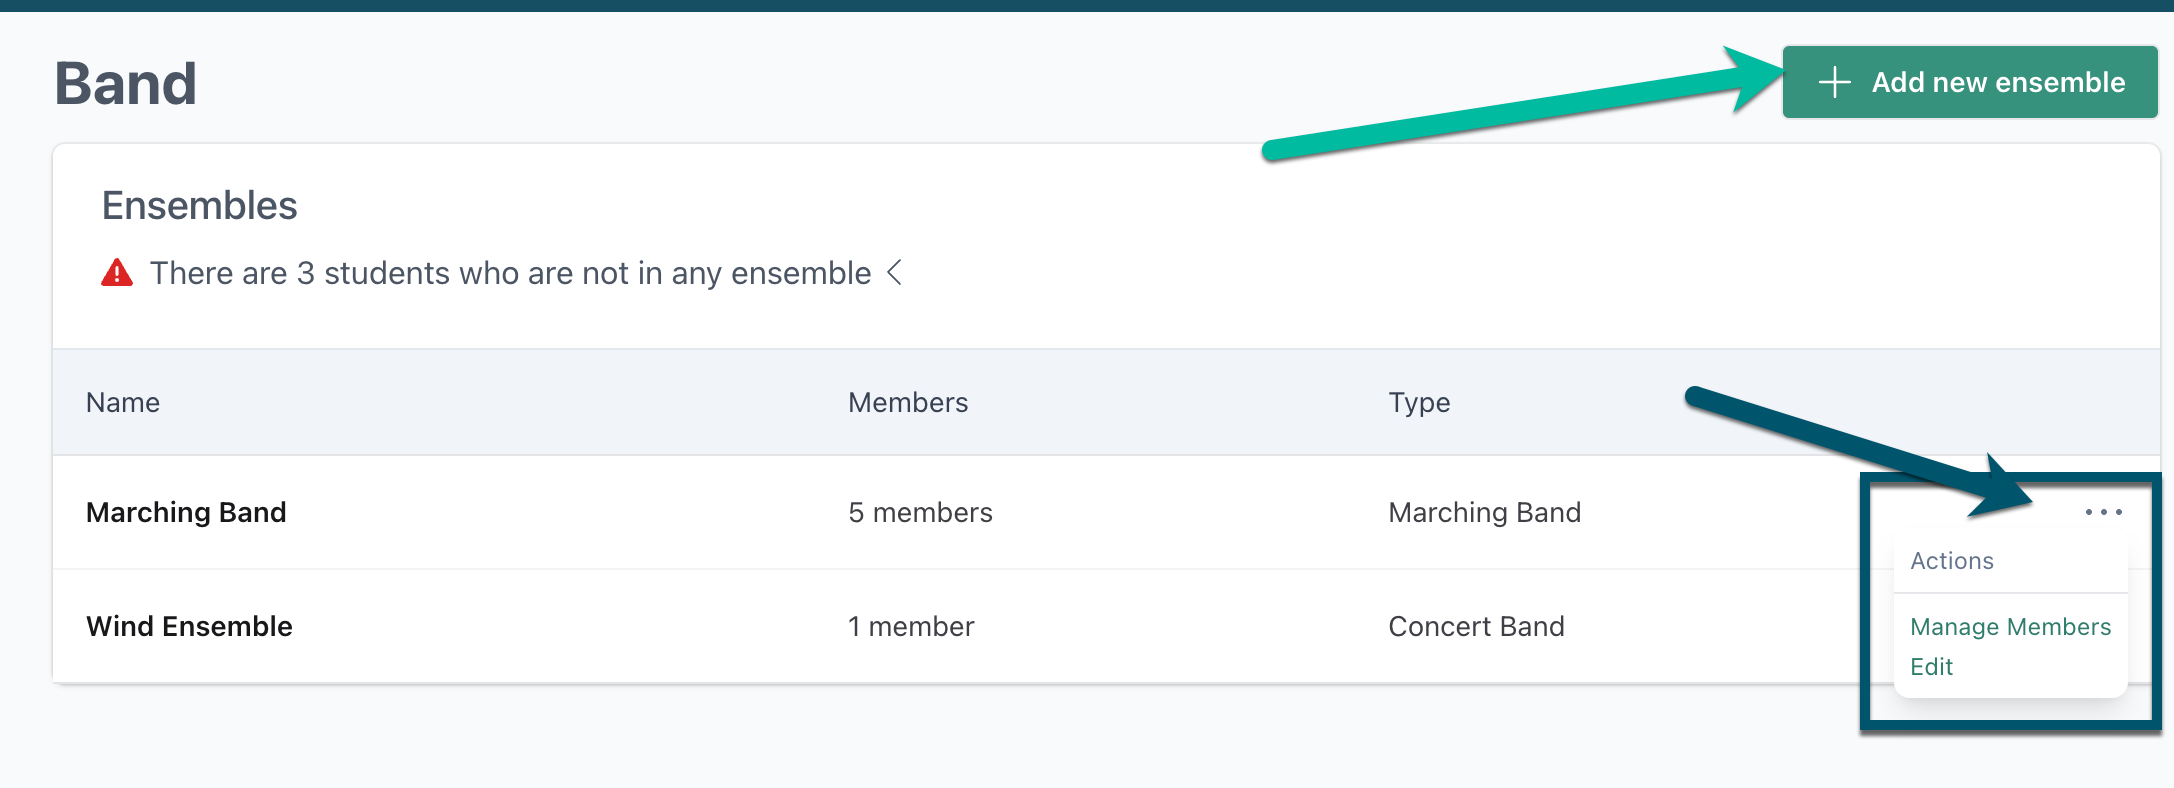This screenshot has width=2174, height=788.
Task: Open the Marching Band ensemble entry
Action: 186,512
